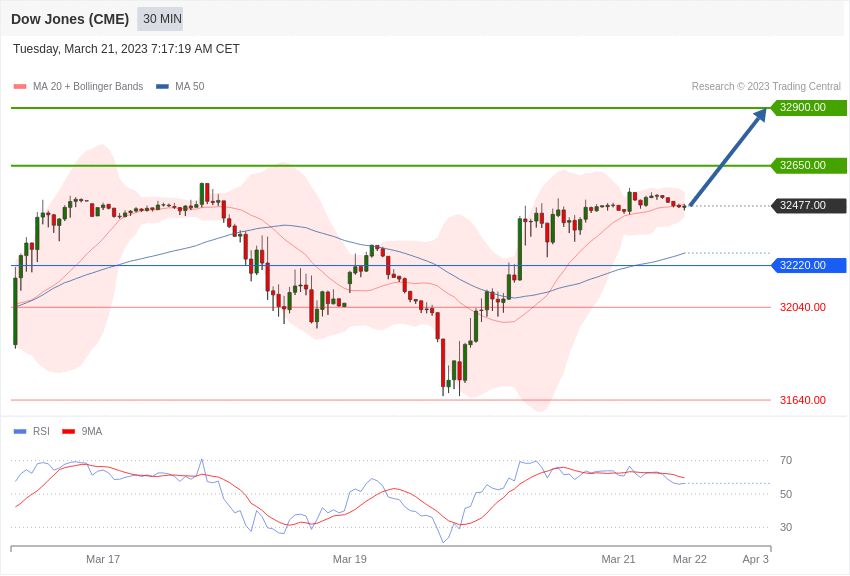Click the 32477.00 current price tag
The width and height of the screenshot is (850, 576).
click(809, 205)
